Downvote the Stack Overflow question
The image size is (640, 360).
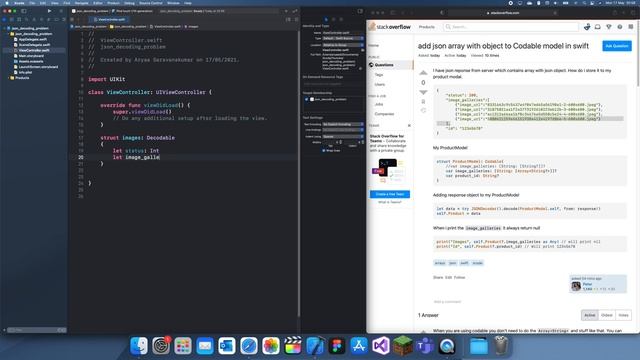[423, 92]
